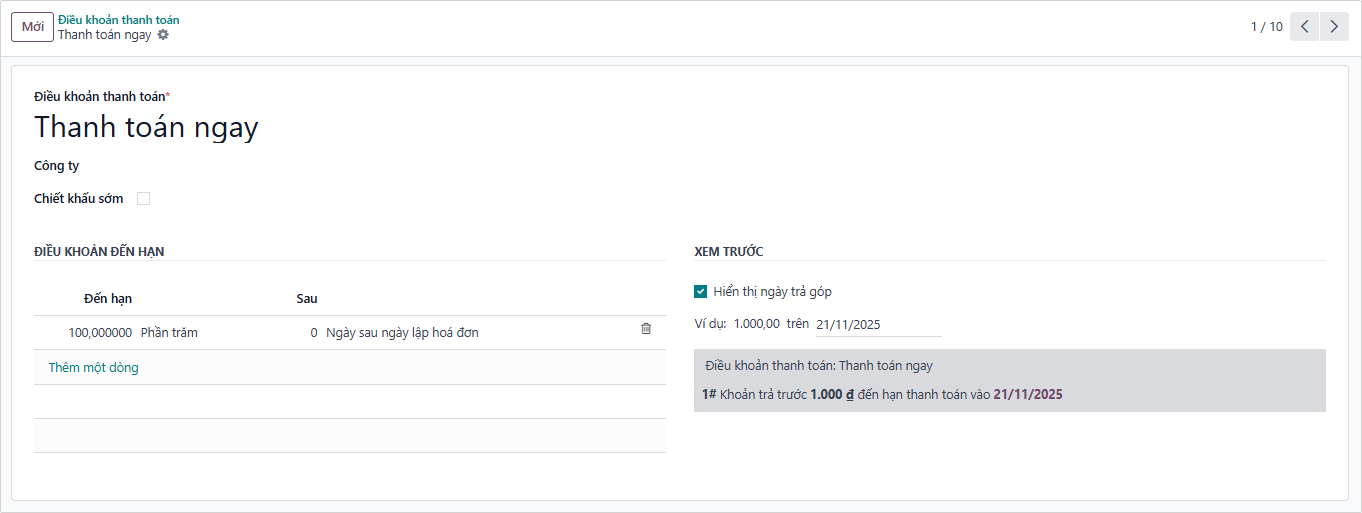Screen dimensions: 1362x513
Task: Click the 1 / 10 pager counter
Action: (1266, 27)
